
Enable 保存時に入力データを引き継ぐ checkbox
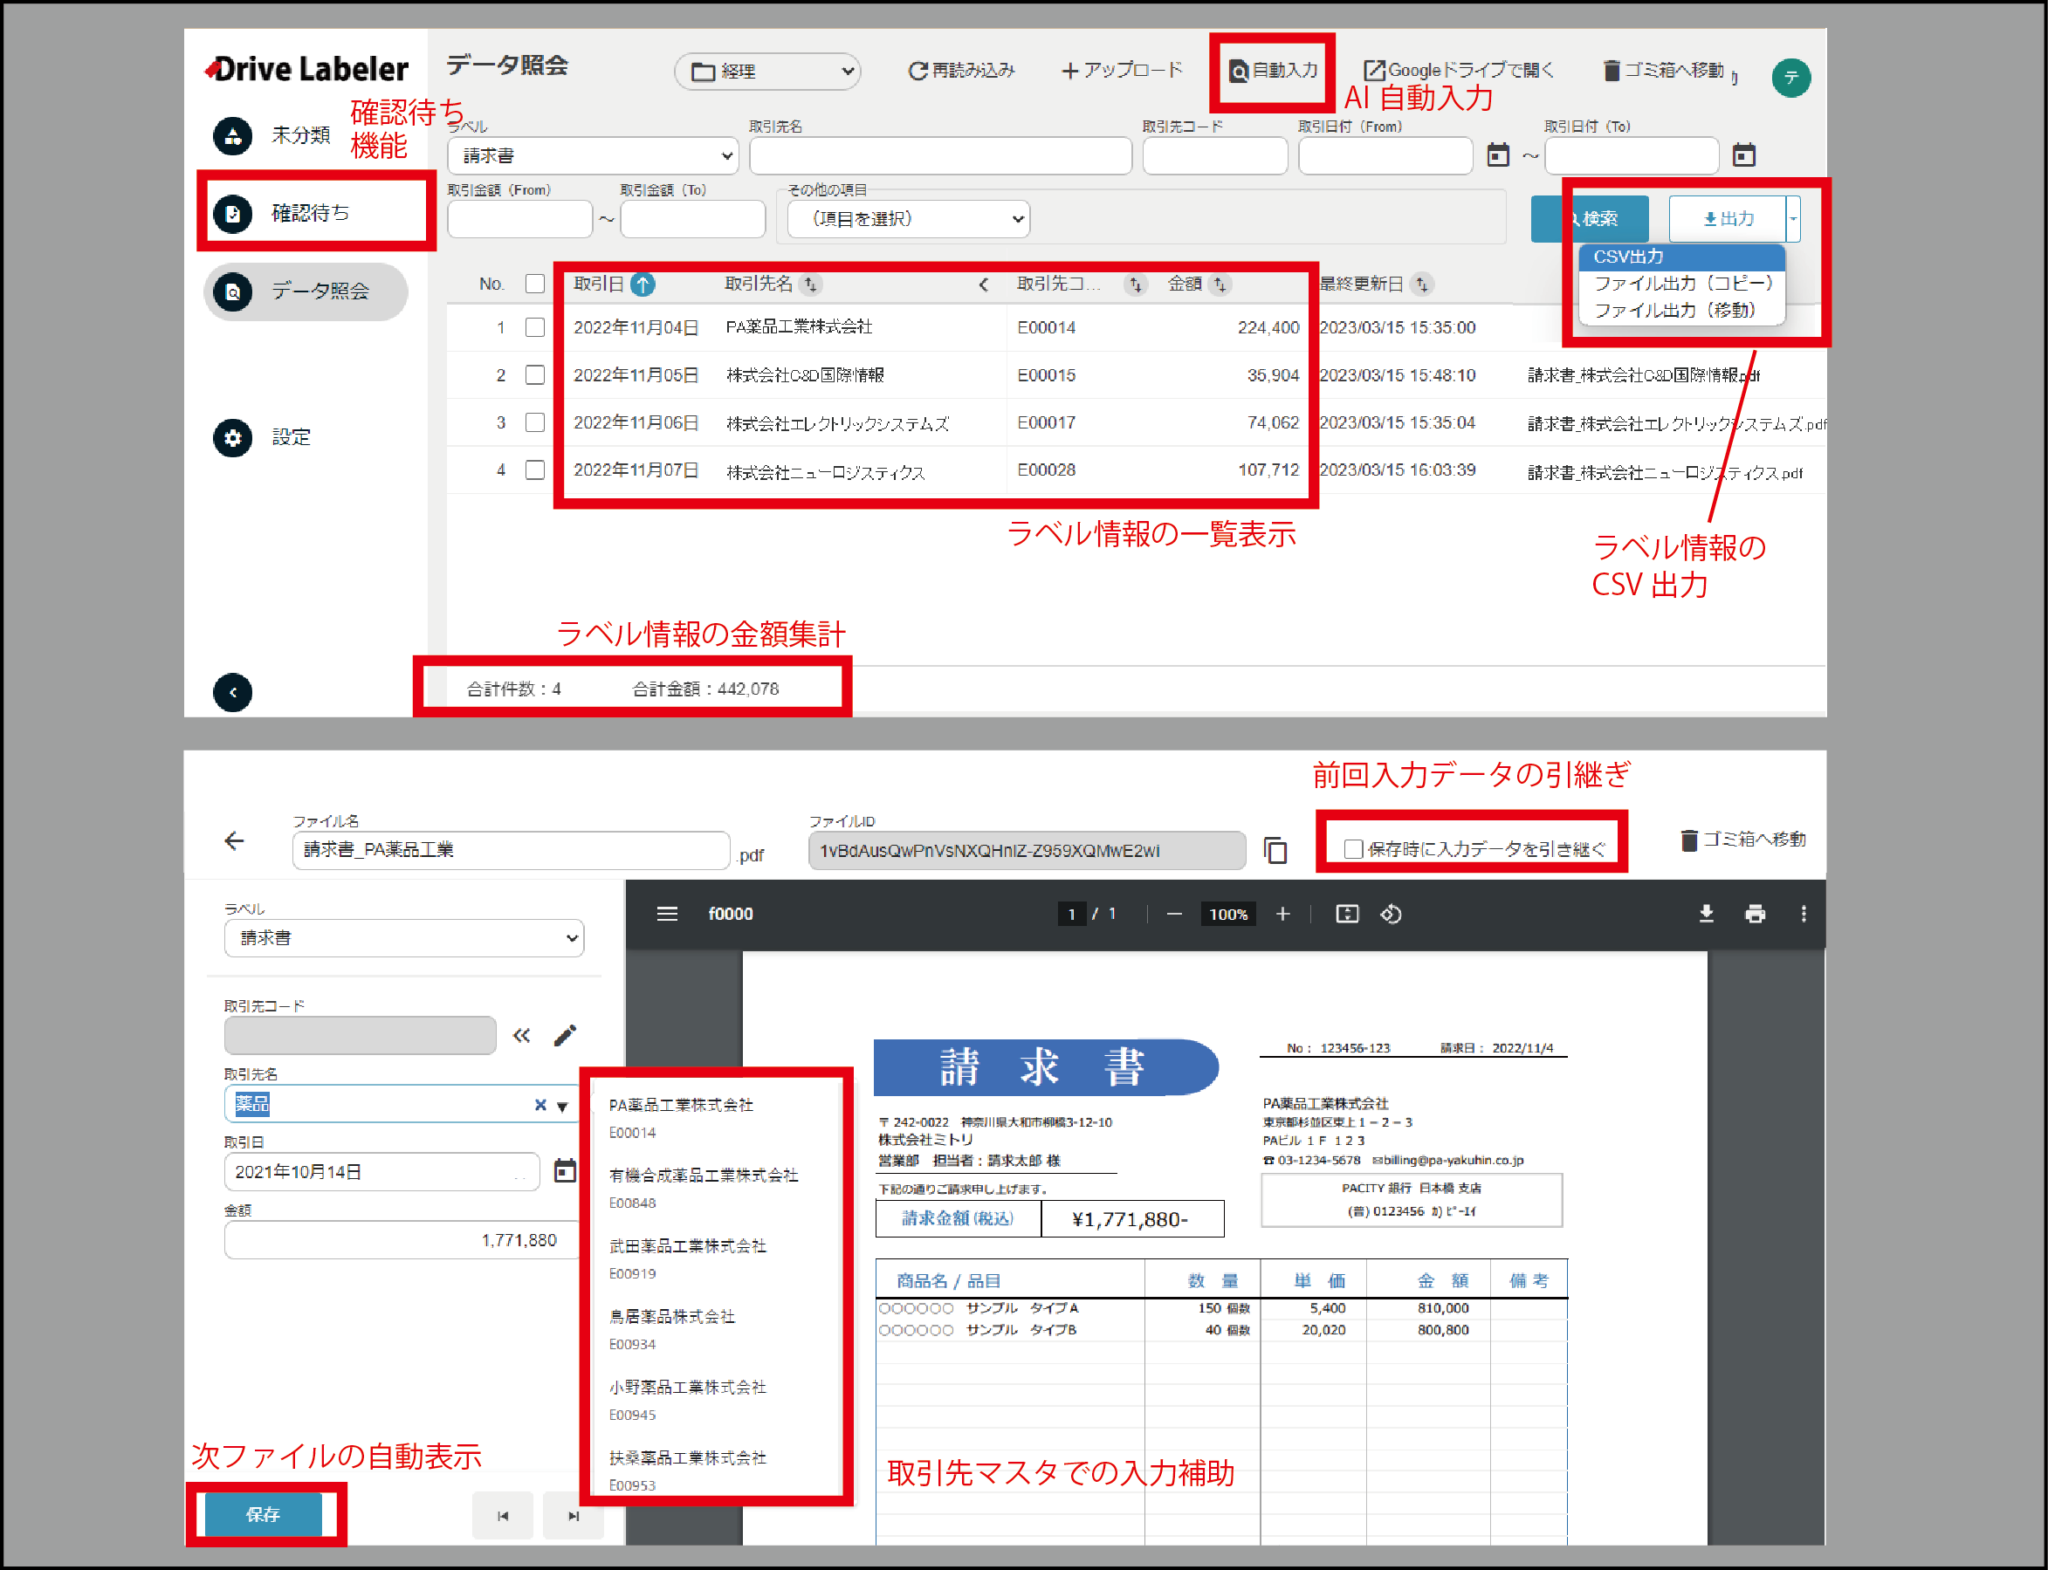(1354, 848)
